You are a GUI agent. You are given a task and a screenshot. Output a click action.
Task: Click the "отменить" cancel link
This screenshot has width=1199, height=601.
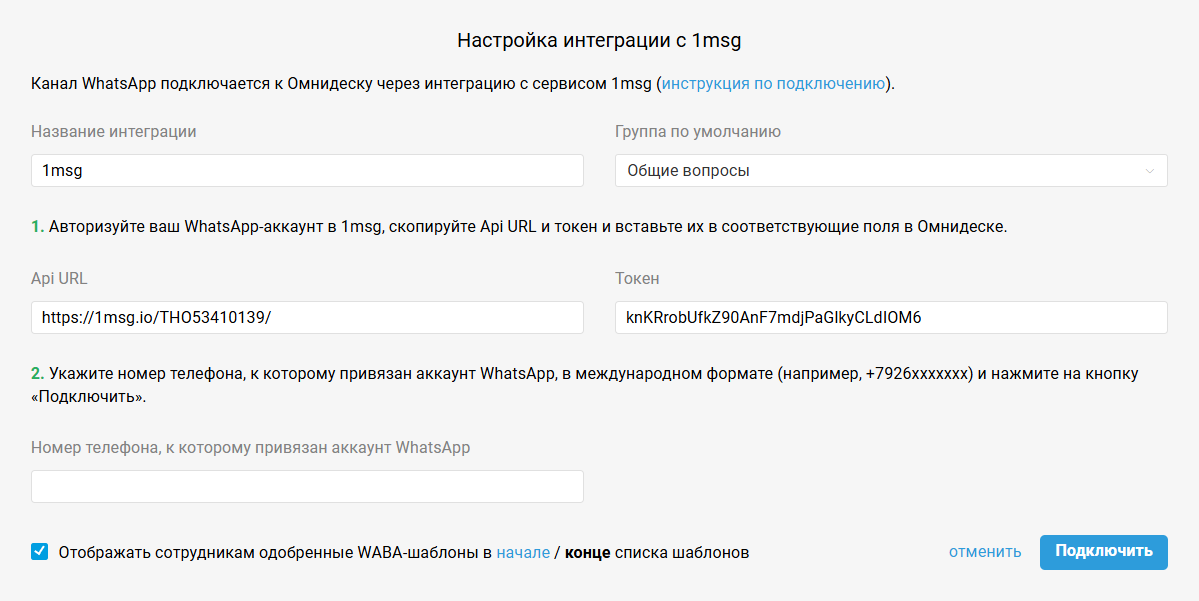coord(983,552)
